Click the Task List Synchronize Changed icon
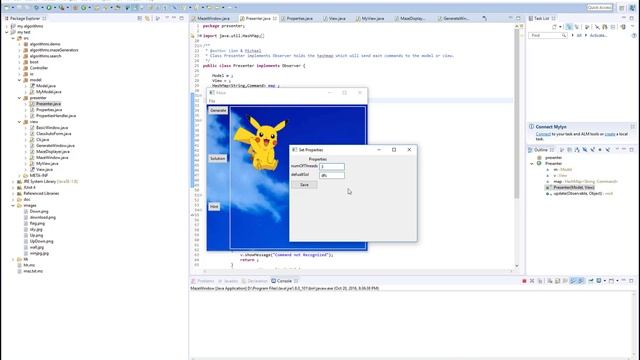The height and width of the screenshot is (360, 640). coord(623,27)
